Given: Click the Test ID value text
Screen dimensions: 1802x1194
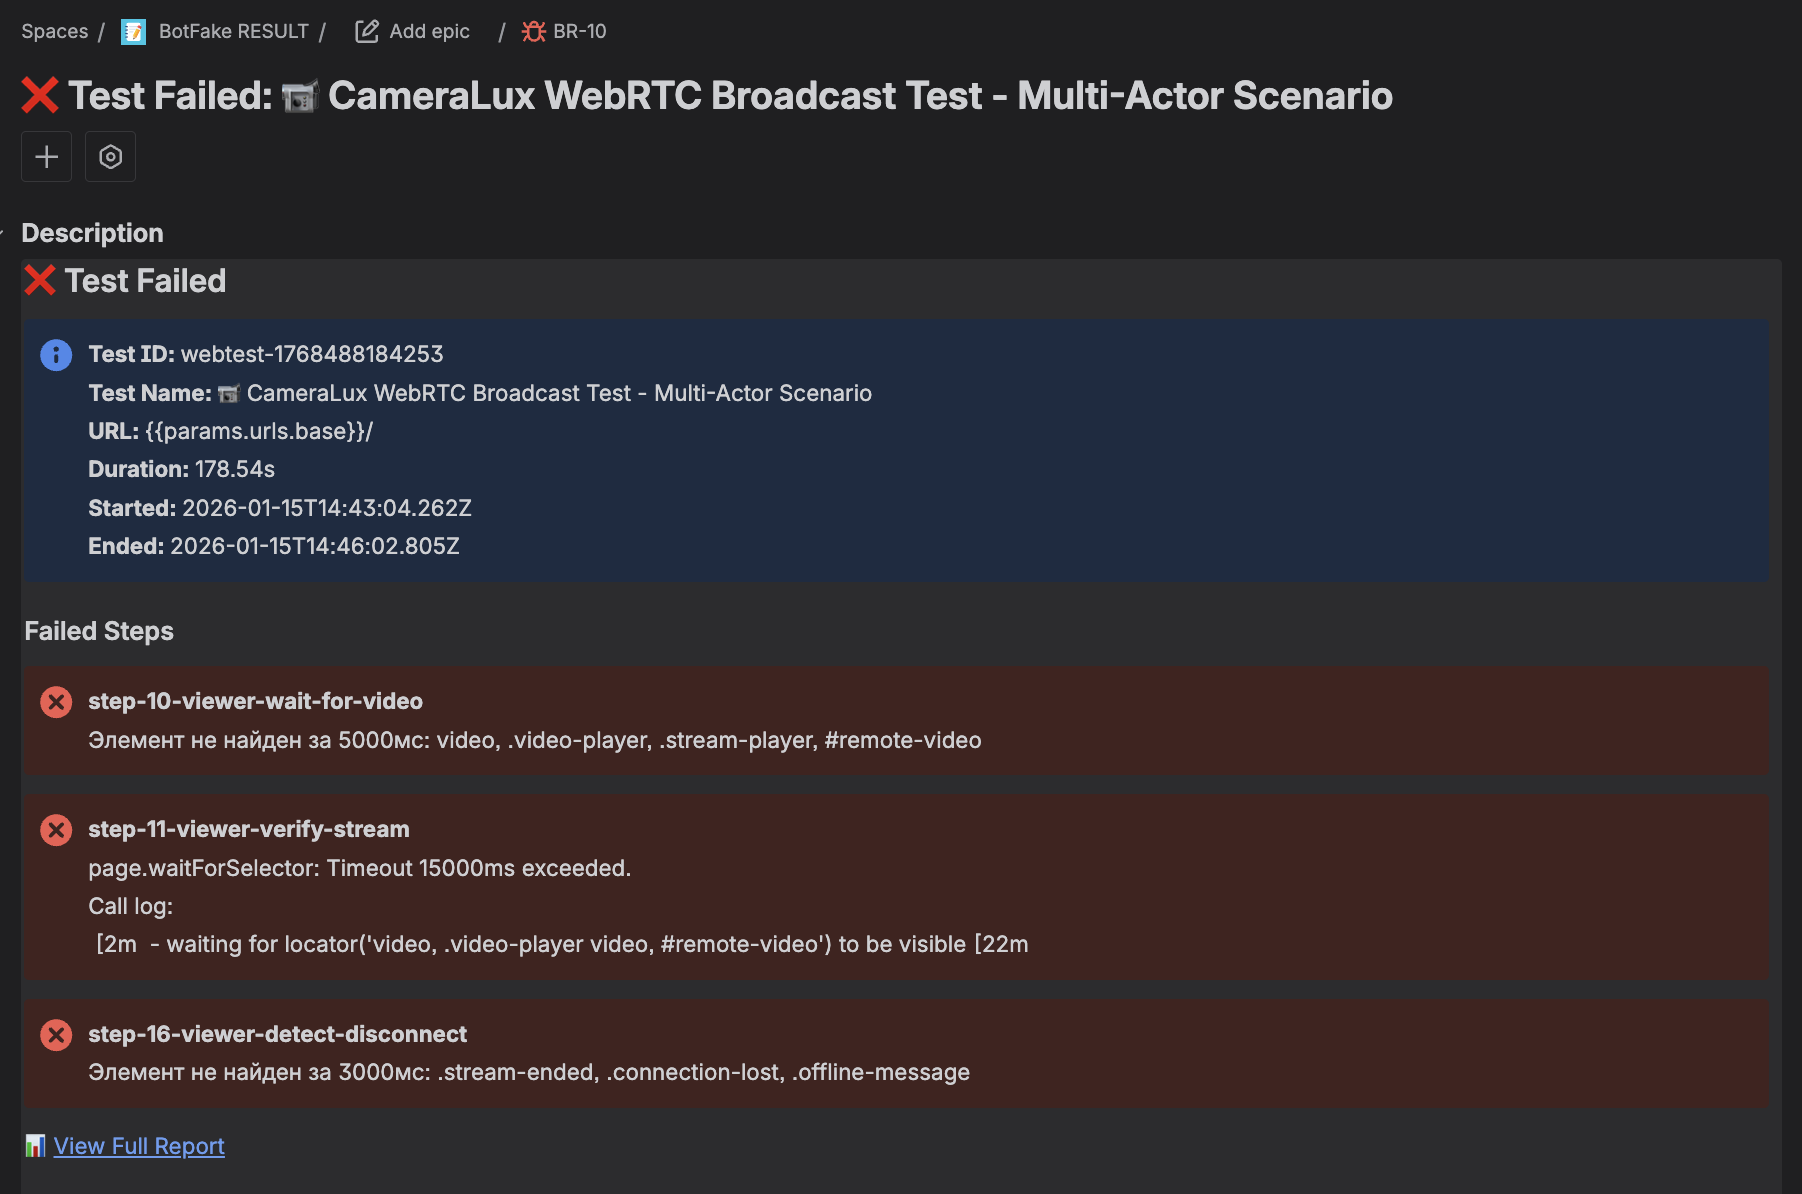Looking at the screenshot, I should tap(312, 355).
